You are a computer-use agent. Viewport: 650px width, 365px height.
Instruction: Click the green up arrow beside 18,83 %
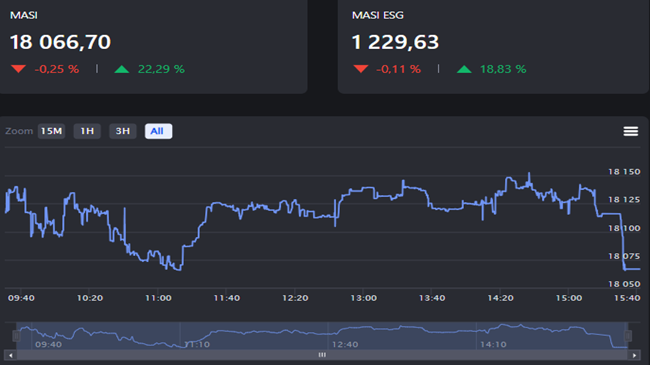(464, 69)
